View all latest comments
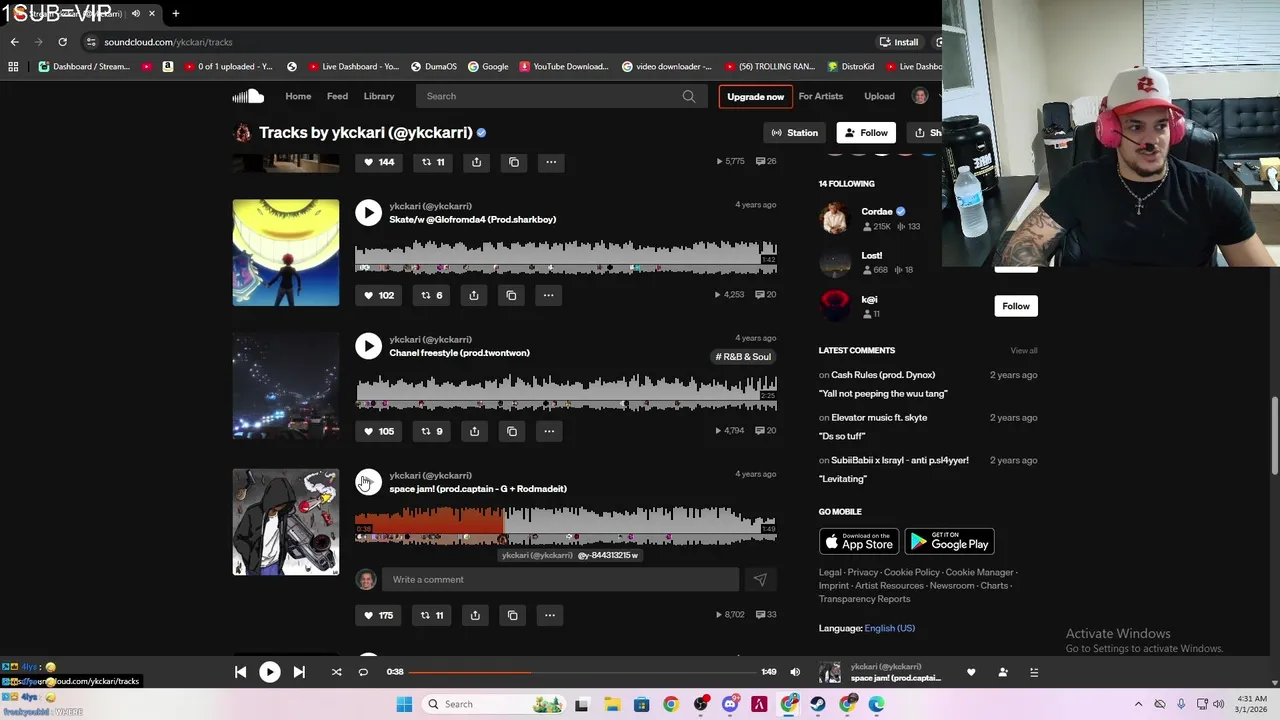 click(1023, 350)
